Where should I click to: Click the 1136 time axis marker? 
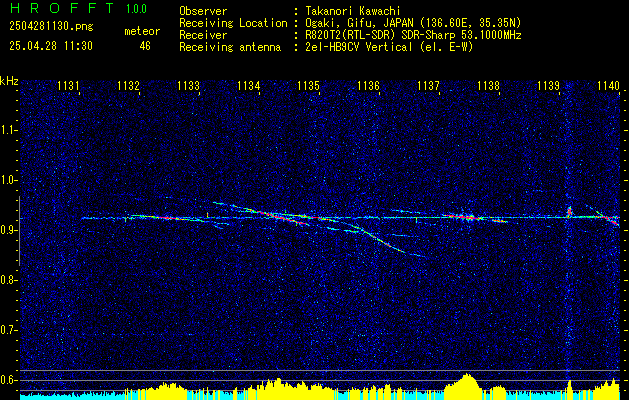pyautogui.click(x=368, y=86)
